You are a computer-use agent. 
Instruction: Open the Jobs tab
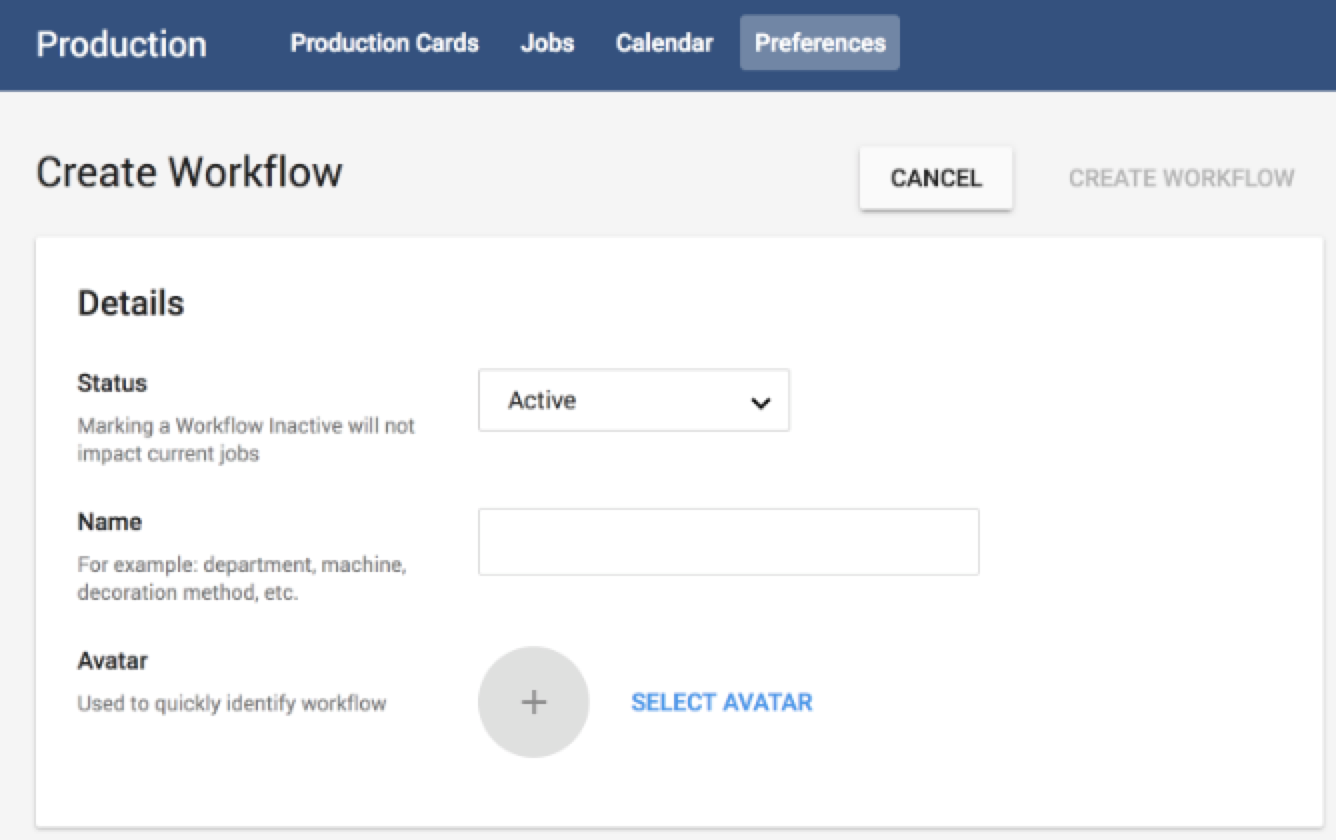[x=547, y=43]
